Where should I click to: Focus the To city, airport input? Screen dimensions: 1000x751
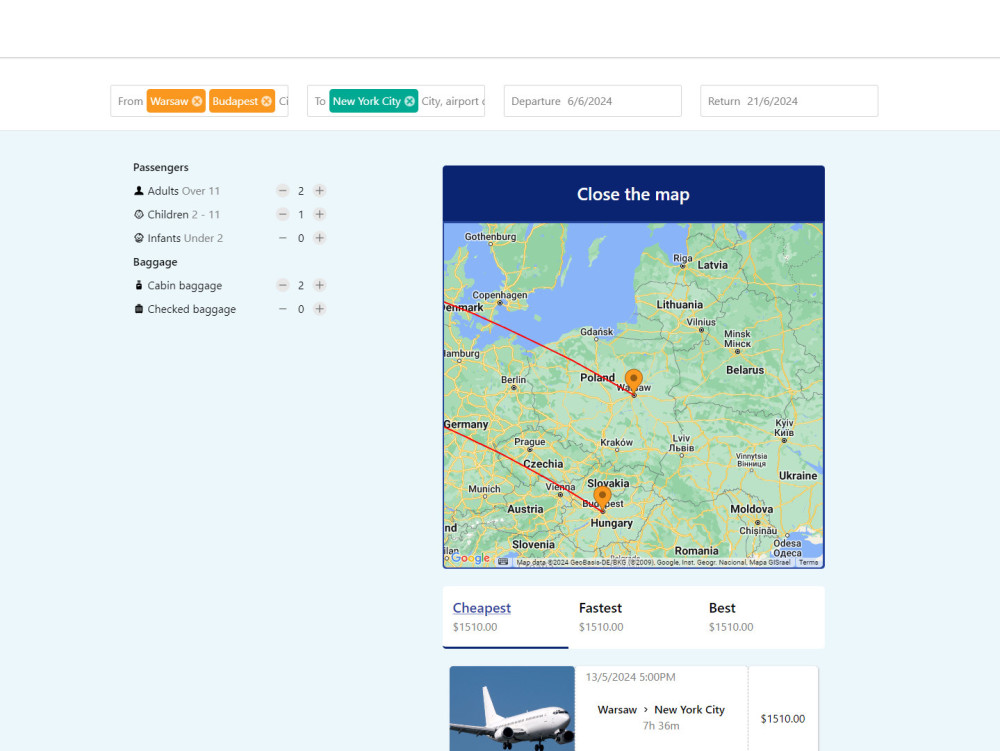[x=452, y=101]
